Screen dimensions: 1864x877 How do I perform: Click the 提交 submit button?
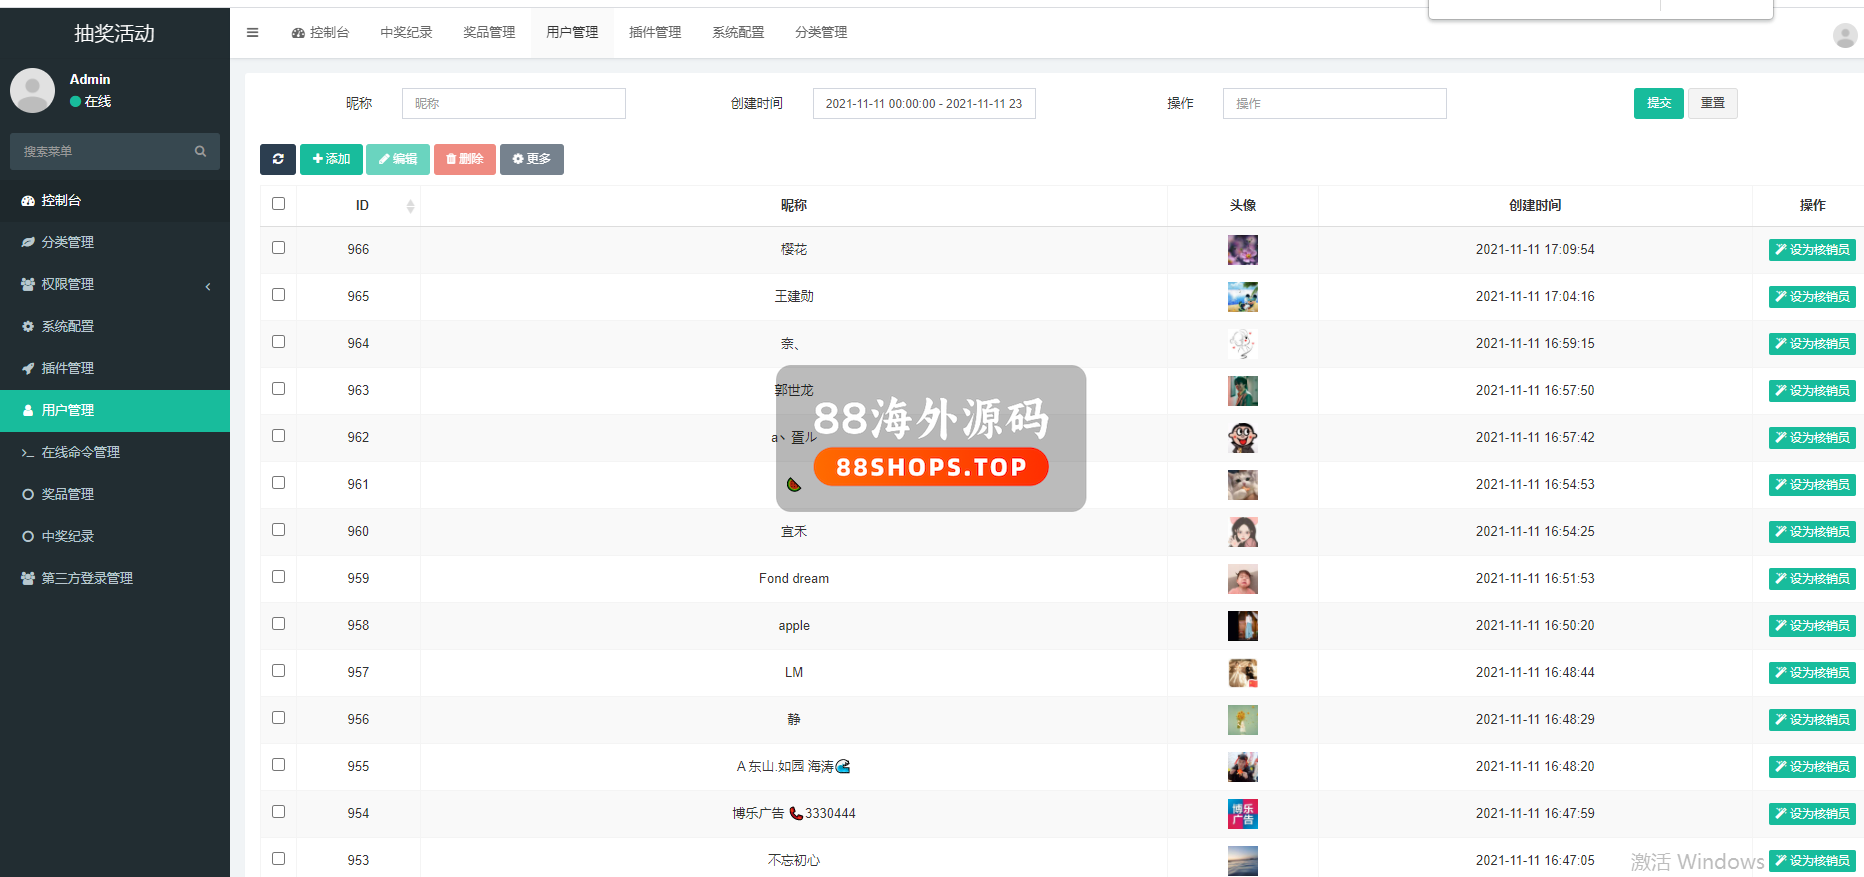pos(1658,103)
